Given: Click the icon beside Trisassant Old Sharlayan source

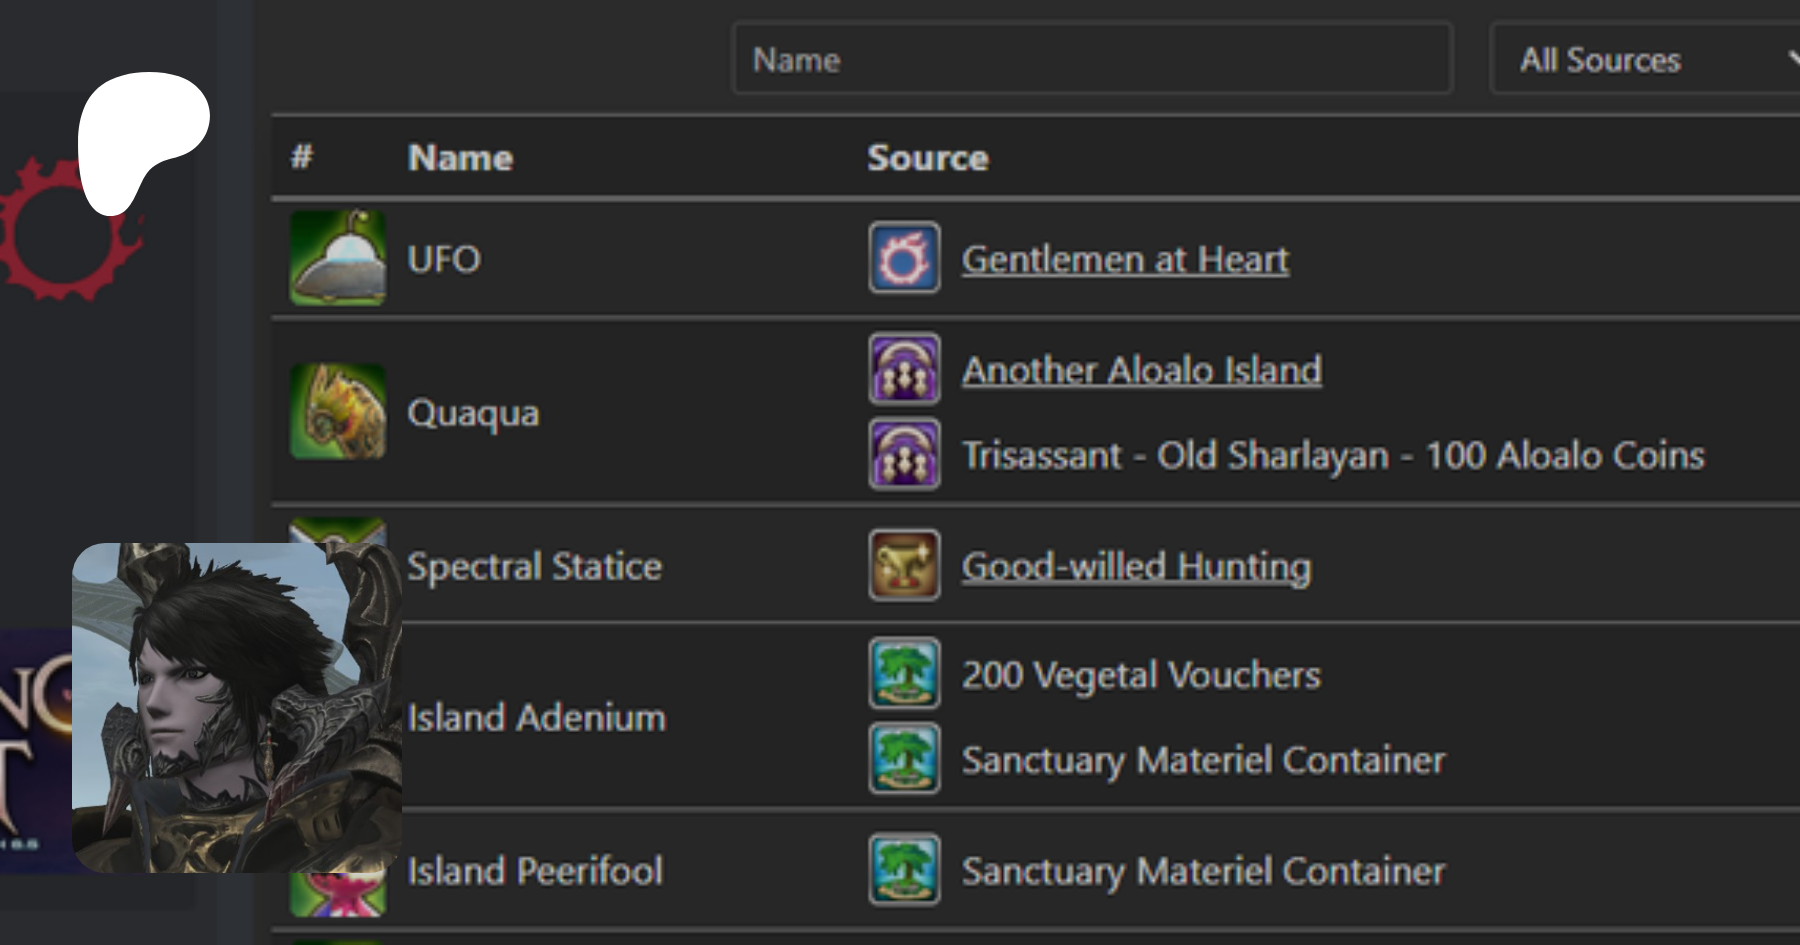Looking at the screenshot, I should tap(904, 455).
